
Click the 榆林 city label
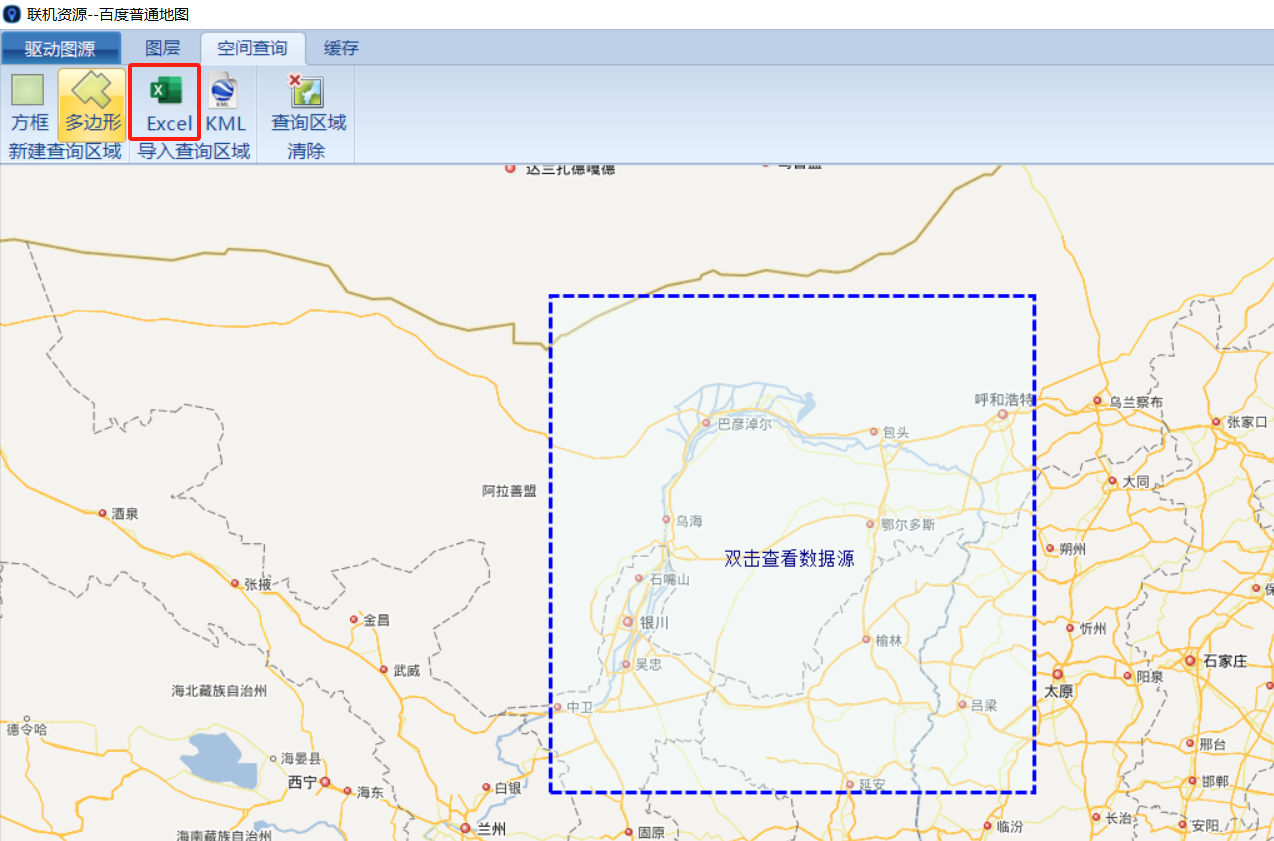pyautogui.click(x=888, y=640)
